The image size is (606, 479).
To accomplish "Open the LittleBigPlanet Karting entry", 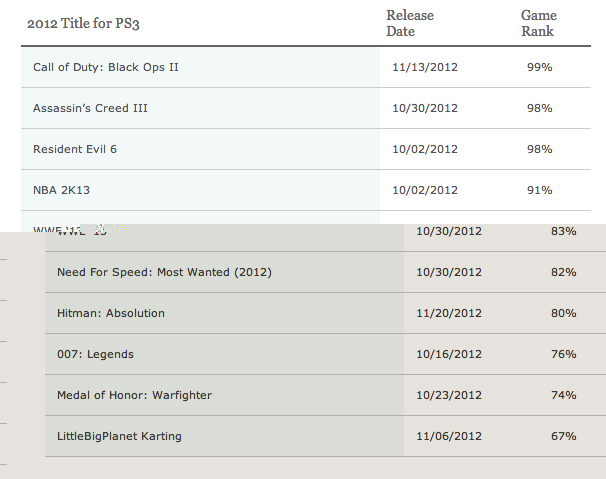I will click(119, 436).
